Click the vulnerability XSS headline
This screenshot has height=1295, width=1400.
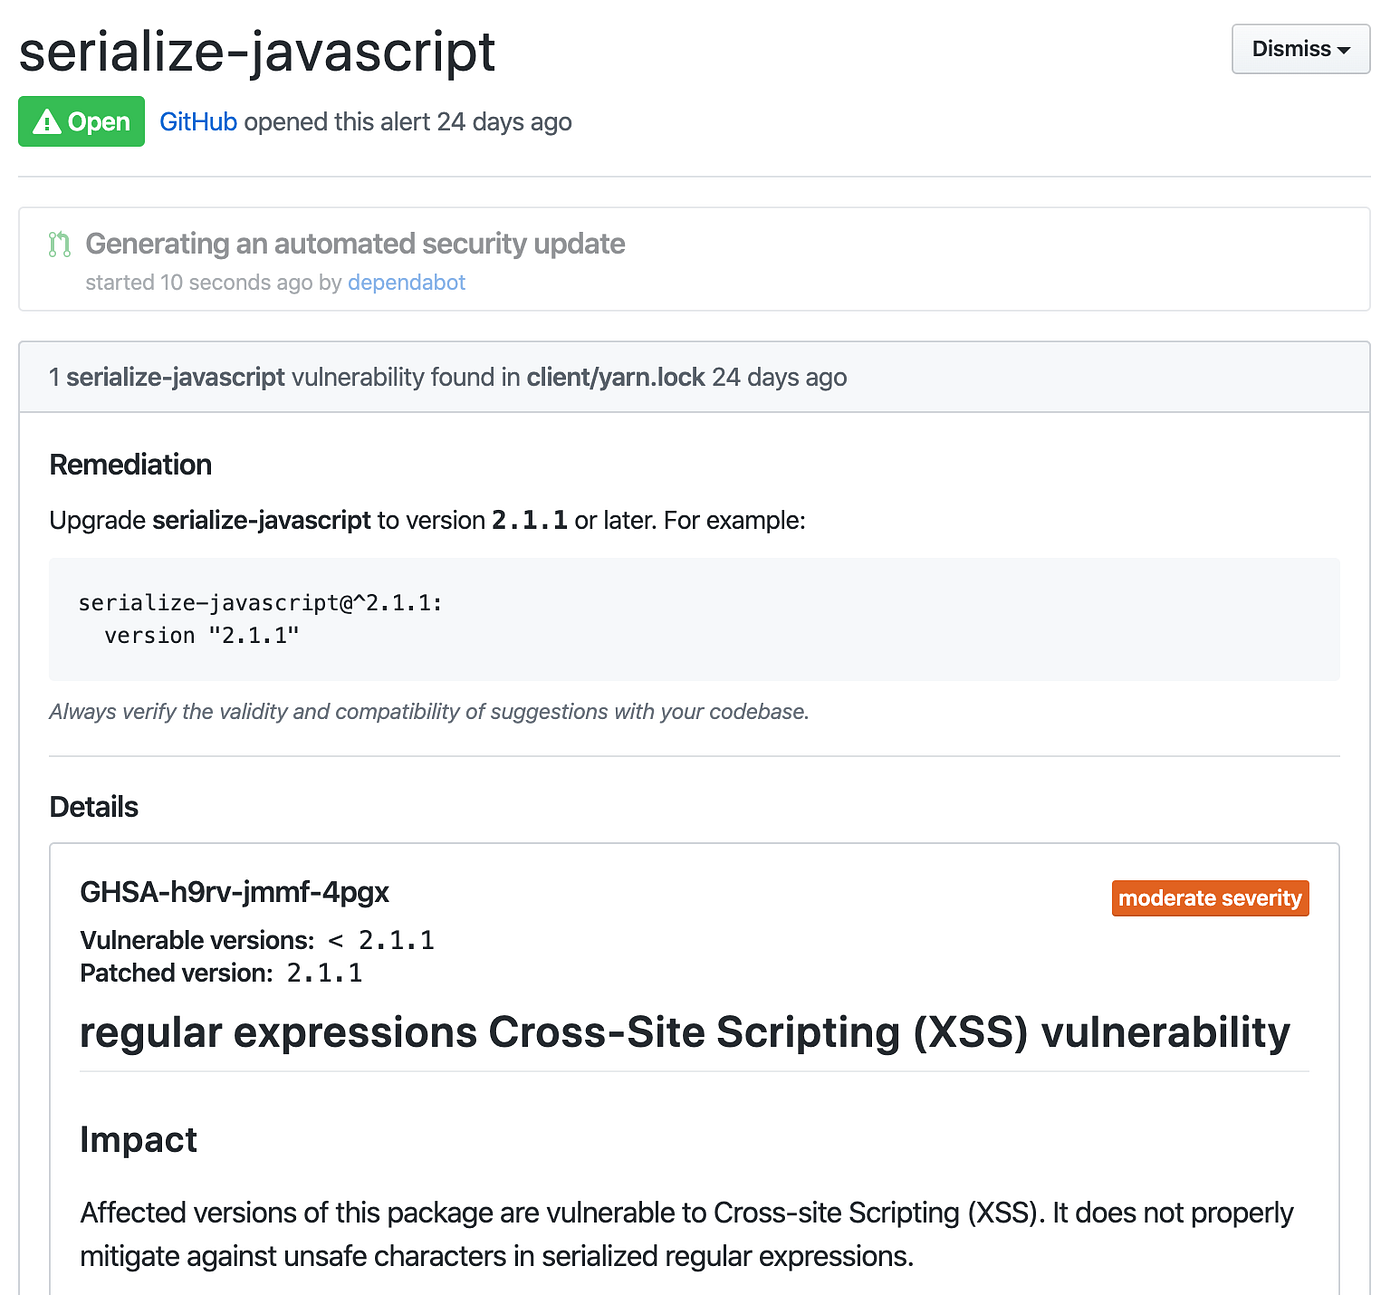pos(684,1032)
